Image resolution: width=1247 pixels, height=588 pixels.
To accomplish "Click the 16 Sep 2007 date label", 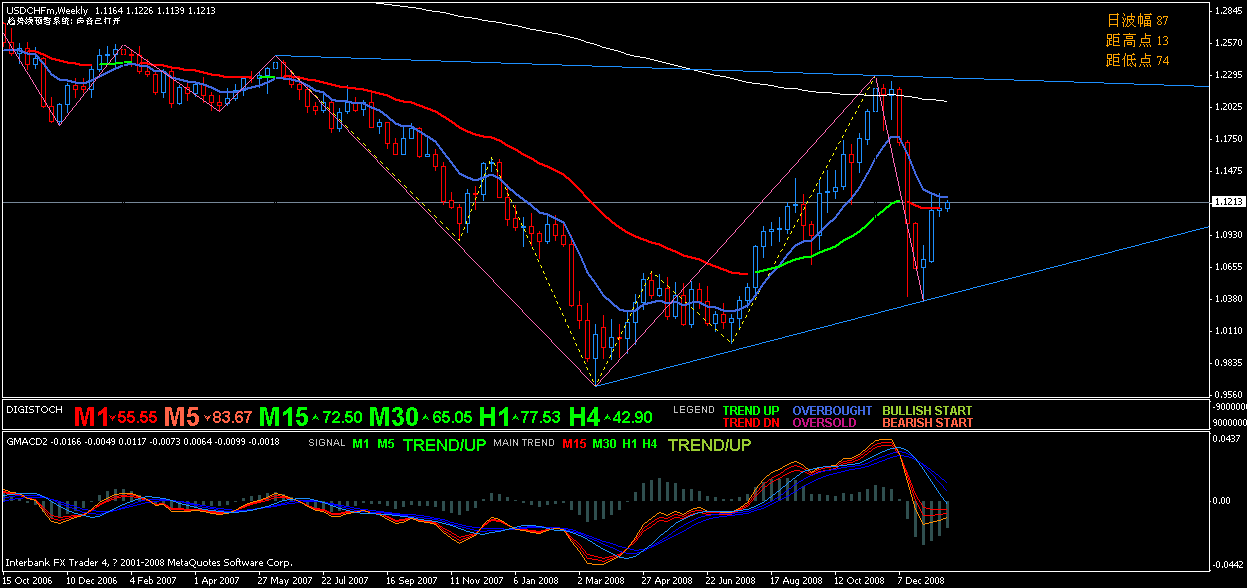I will [x=410, y=579].
